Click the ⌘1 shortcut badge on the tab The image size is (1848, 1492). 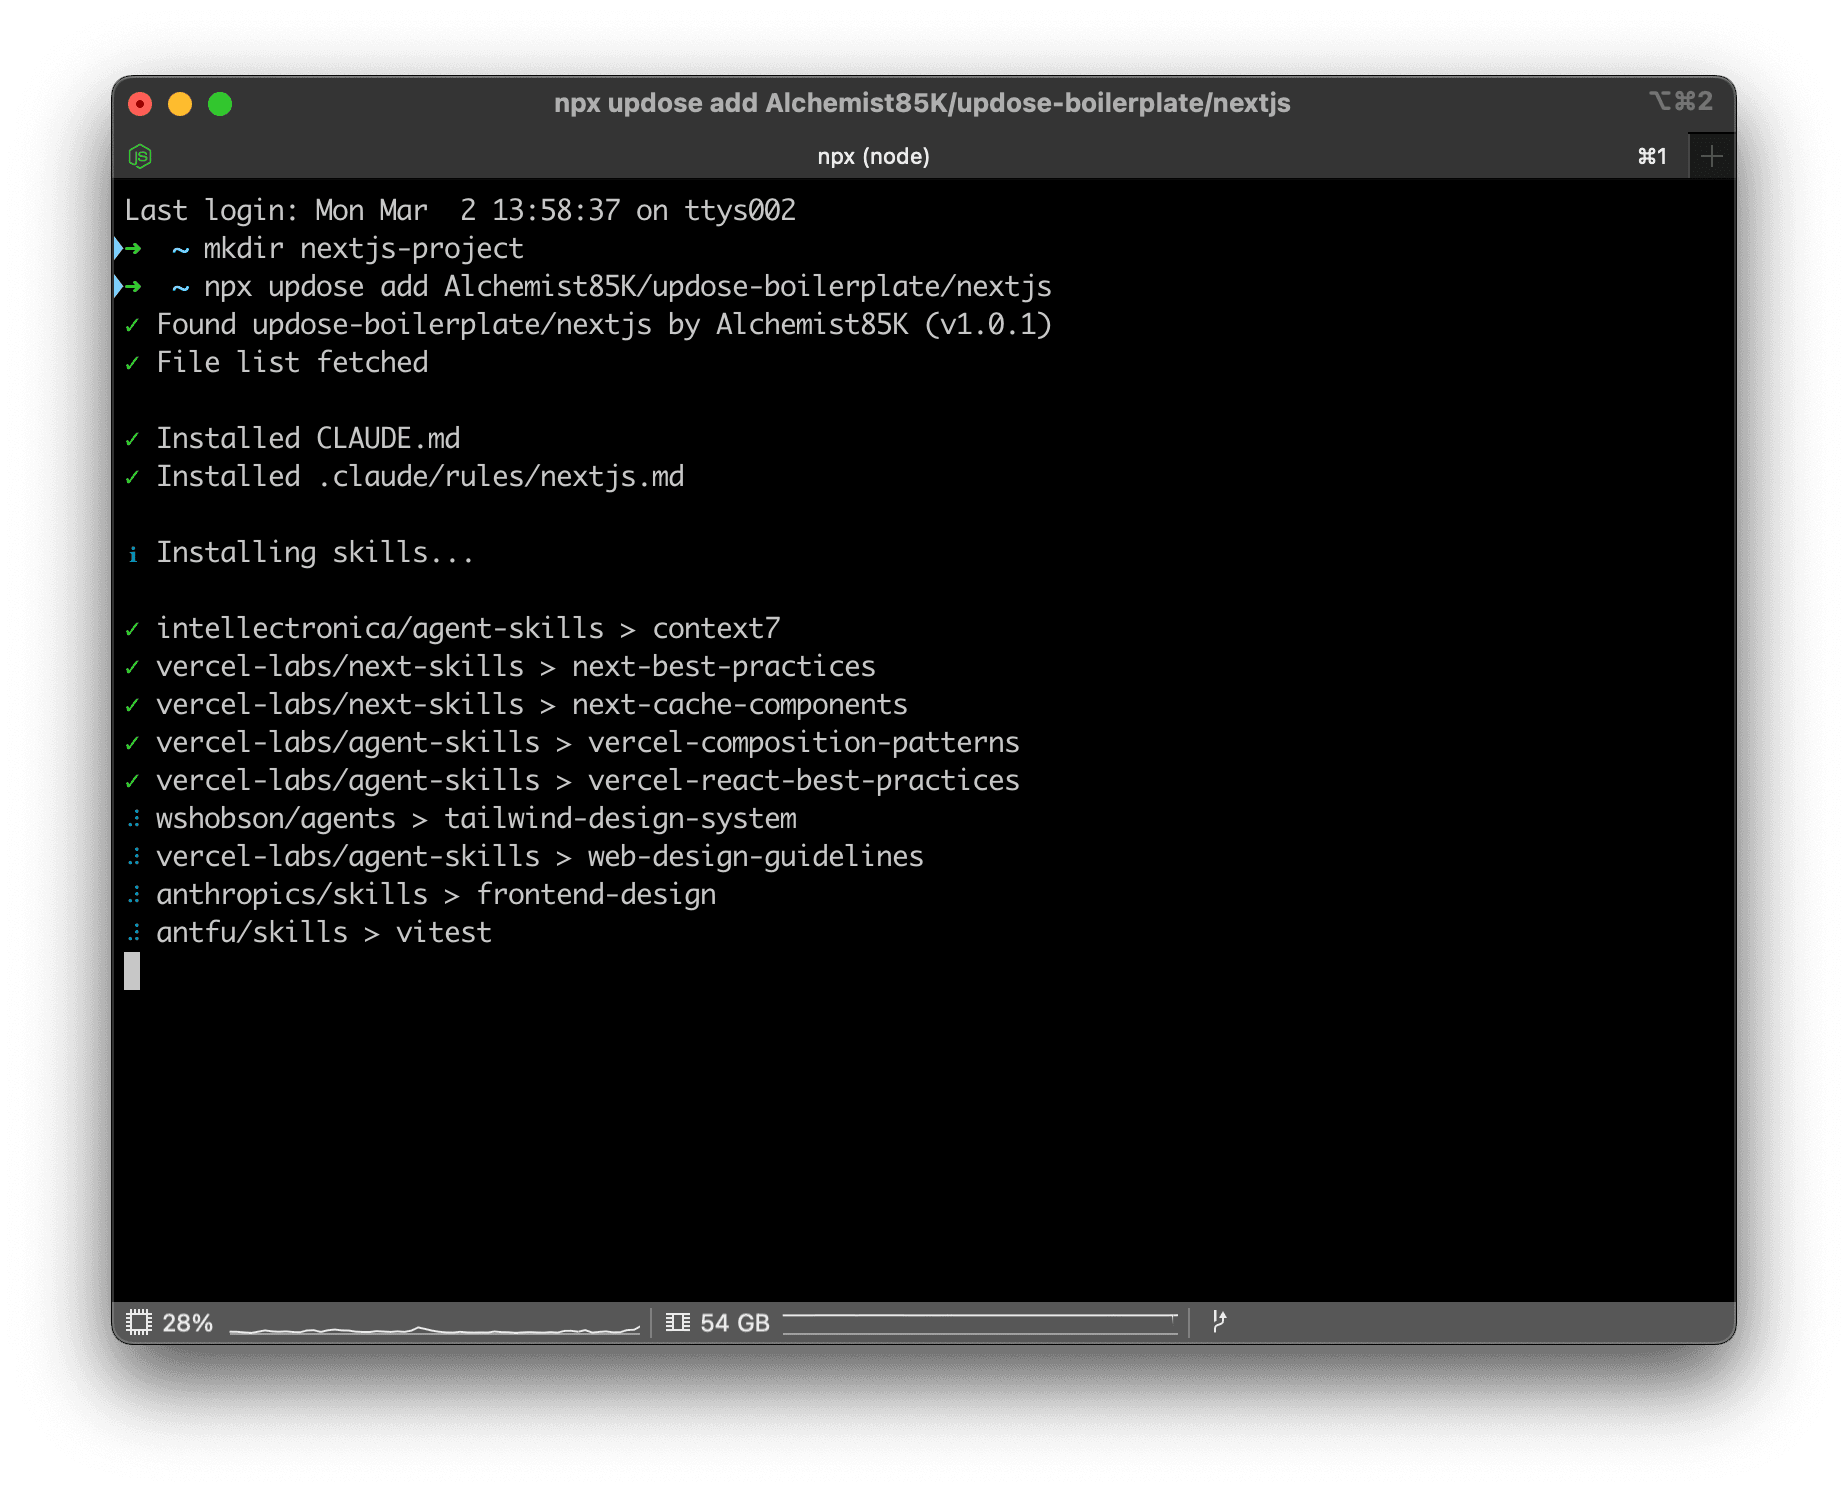point(1652,156)
